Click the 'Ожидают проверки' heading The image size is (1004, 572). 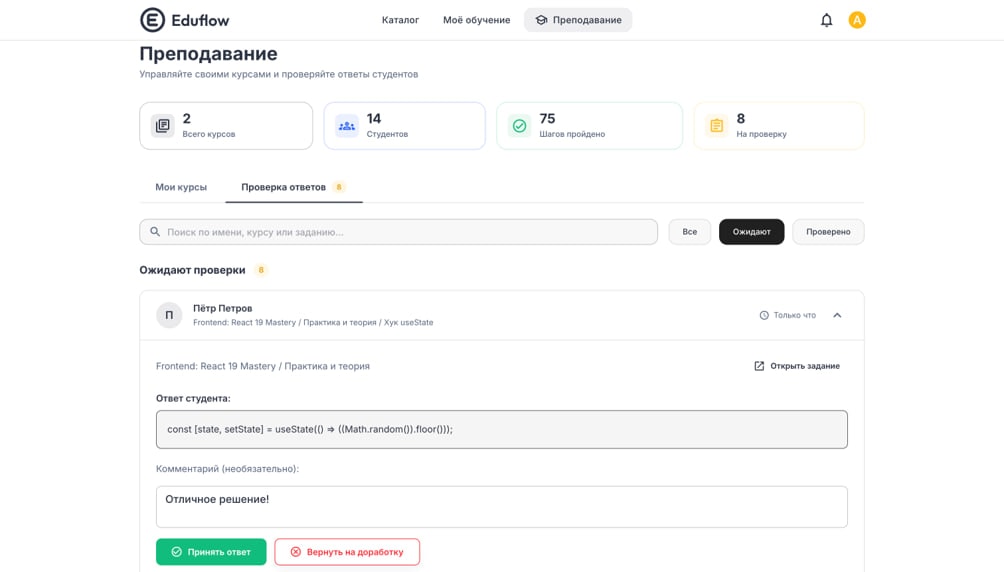point(192,270)
